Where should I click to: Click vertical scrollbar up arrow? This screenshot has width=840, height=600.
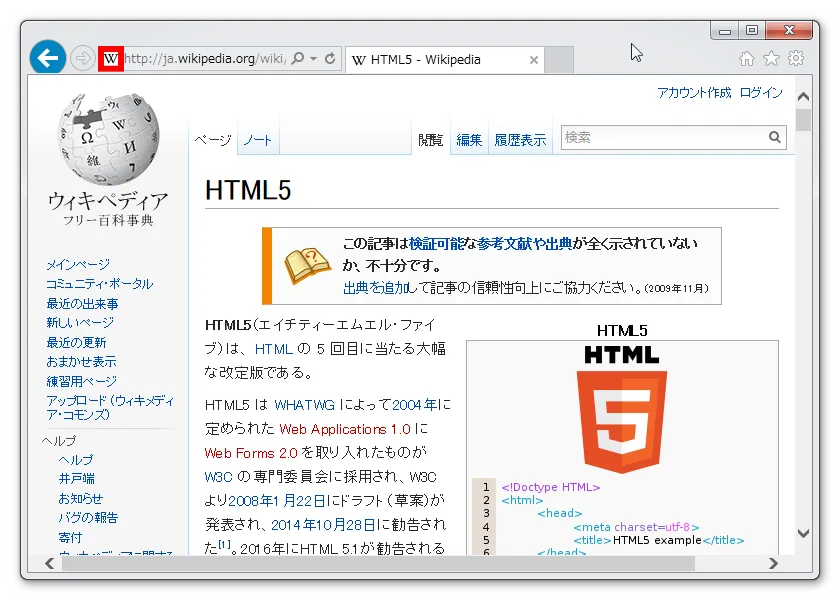(x=803, y=97)
